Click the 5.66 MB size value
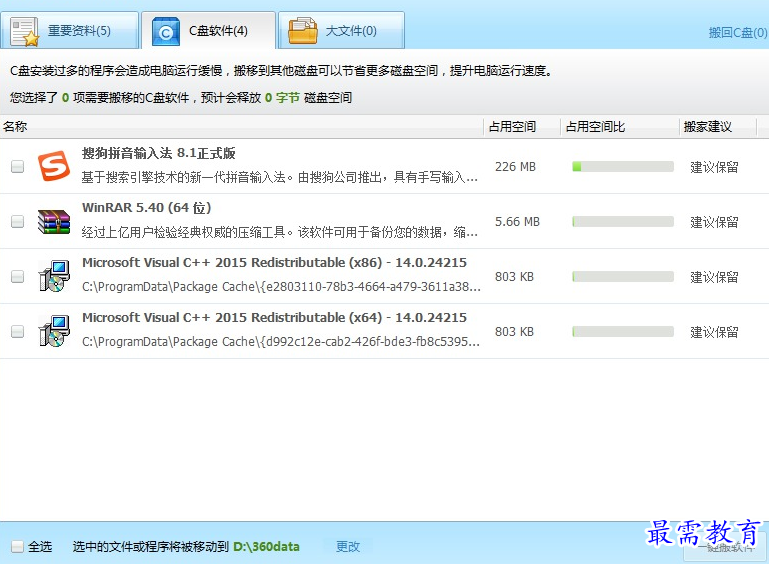 coord(517,222)
